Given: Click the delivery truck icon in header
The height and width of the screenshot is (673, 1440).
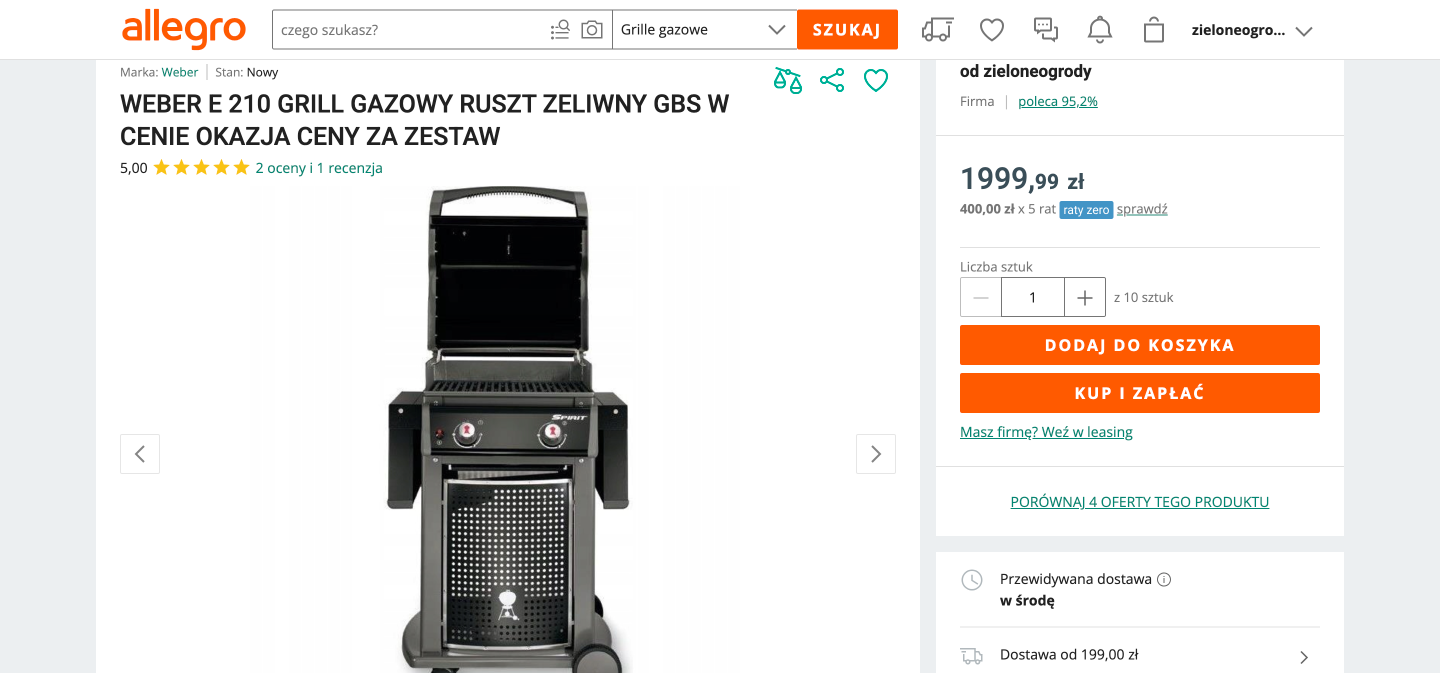Looking at the screenshot, I should click(937, 30).
